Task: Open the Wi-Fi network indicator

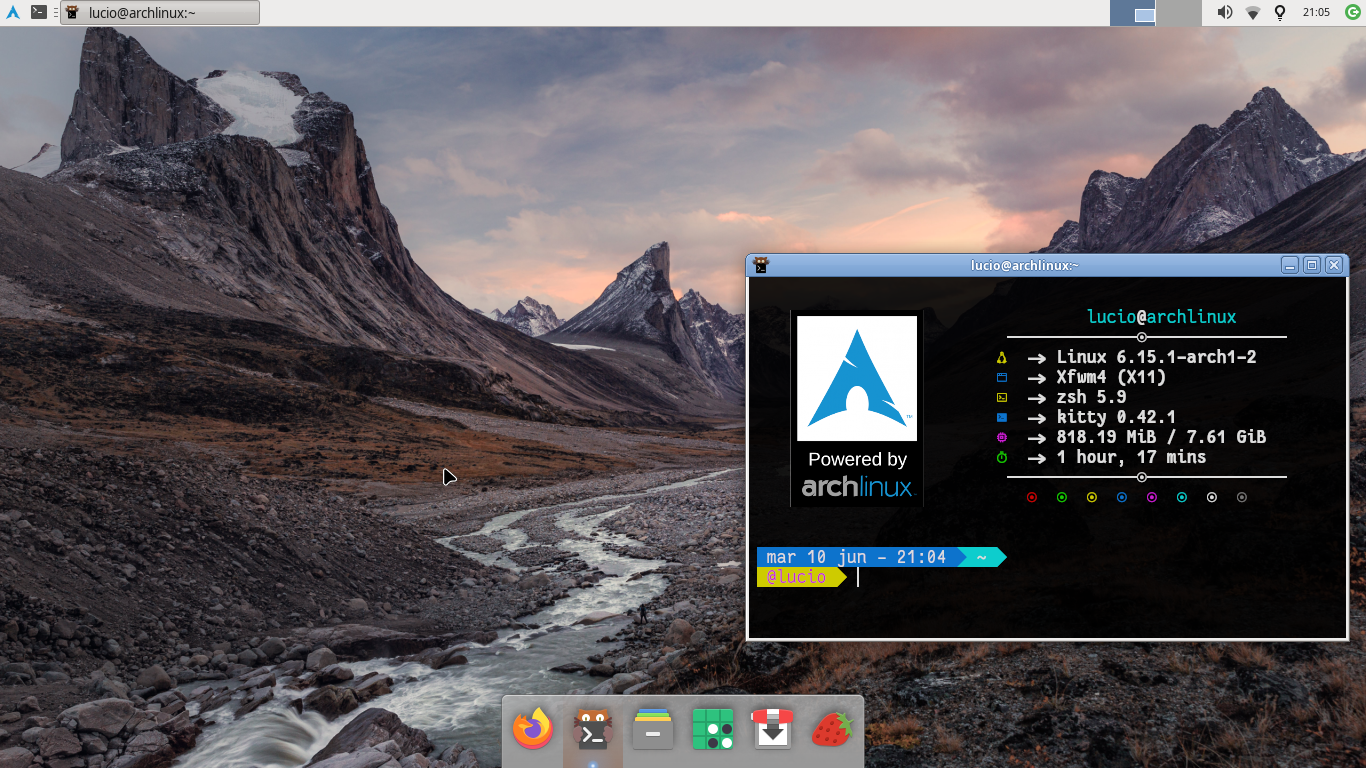Action: click(1252, 13)
